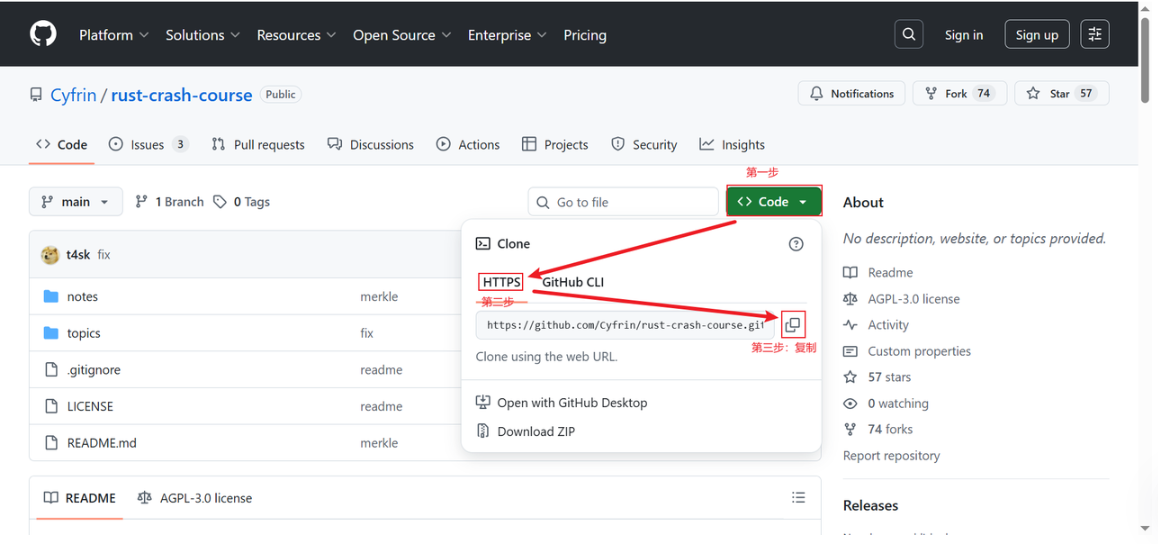Switch to the Issues tab
Image resolution: width=1158 pixels, height=544 pixels.
click(x=148, y=145)
